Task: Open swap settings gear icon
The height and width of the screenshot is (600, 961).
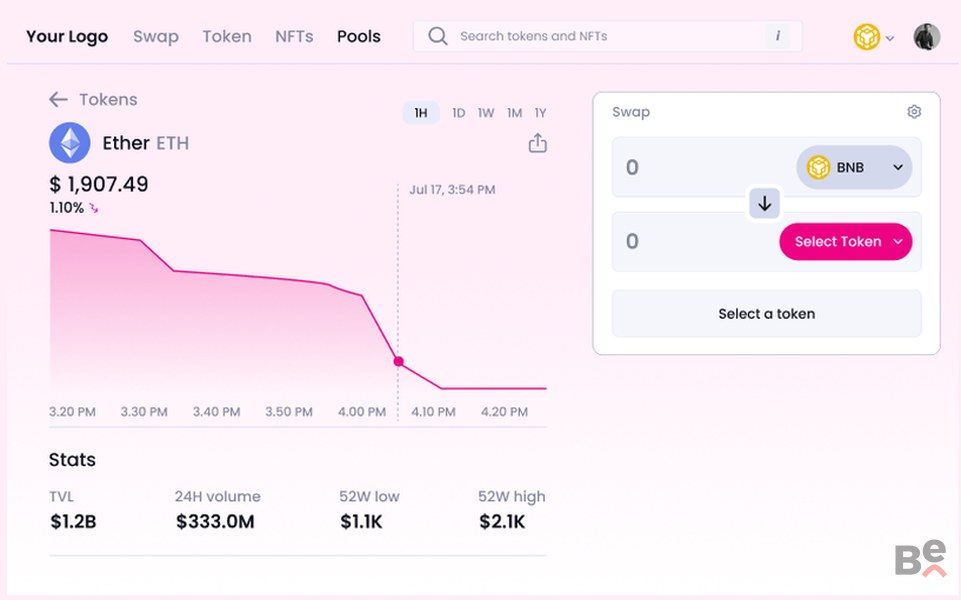Action: [x=914, y=112]
